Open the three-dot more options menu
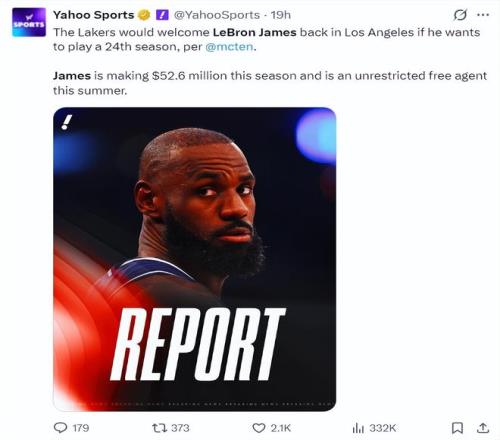500x440 pixels. click(x=483, y=15)
